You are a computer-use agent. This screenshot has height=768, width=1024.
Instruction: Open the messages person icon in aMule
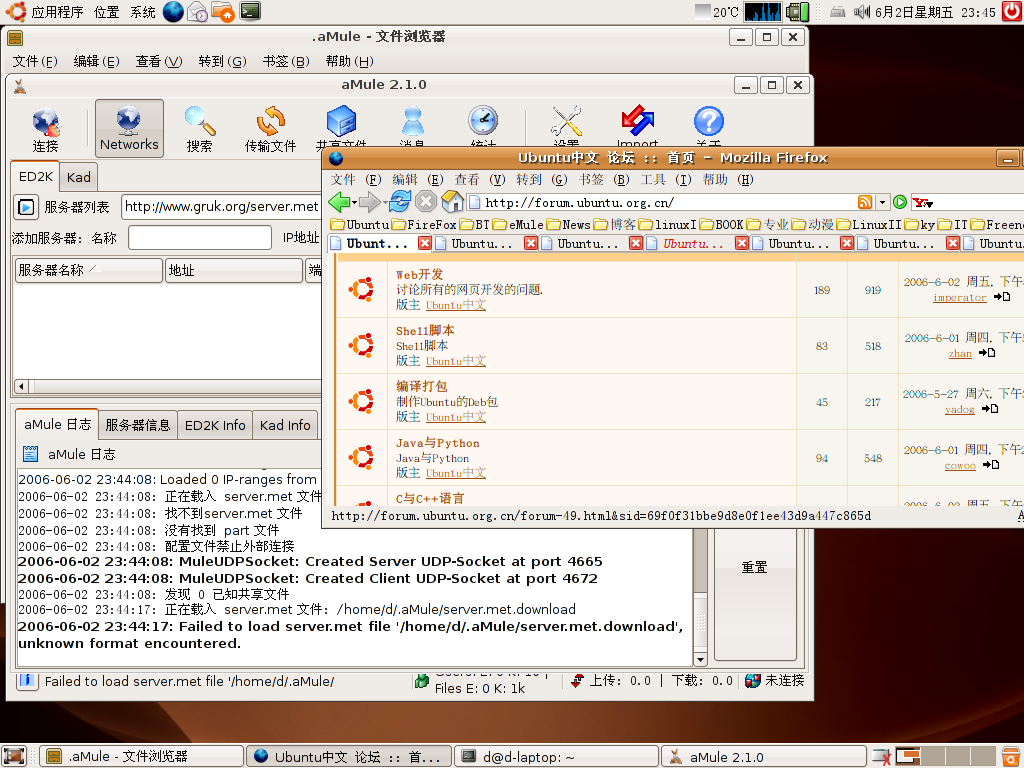coord(412,121)
